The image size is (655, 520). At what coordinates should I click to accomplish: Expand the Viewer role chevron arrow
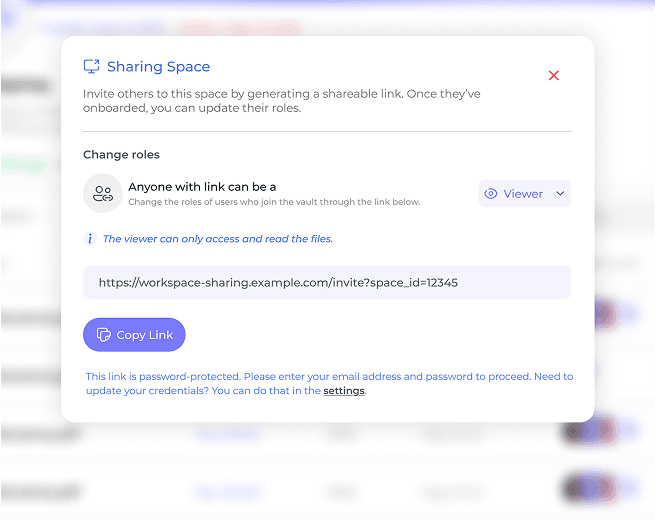click(560, 193)
